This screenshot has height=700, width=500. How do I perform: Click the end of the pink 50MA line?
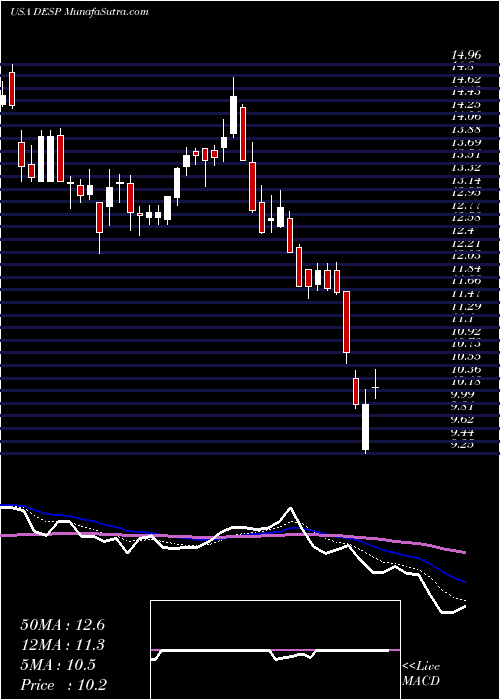coord(465,553)
